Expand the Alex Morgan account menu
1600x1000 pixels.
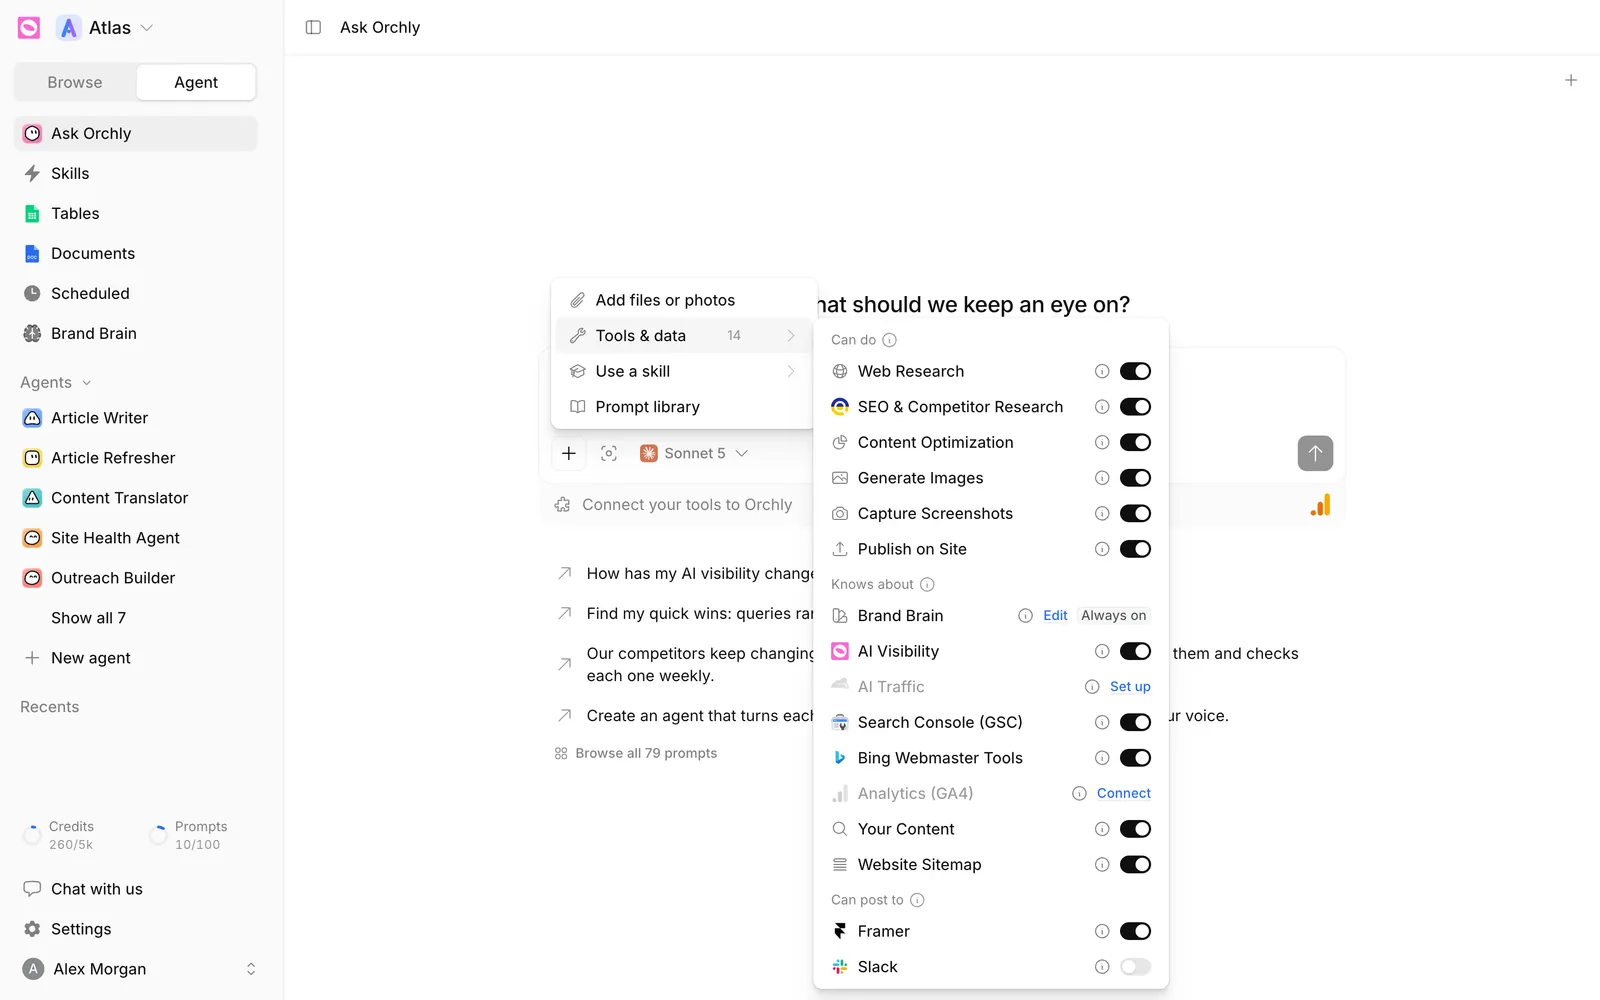[140, 969]
